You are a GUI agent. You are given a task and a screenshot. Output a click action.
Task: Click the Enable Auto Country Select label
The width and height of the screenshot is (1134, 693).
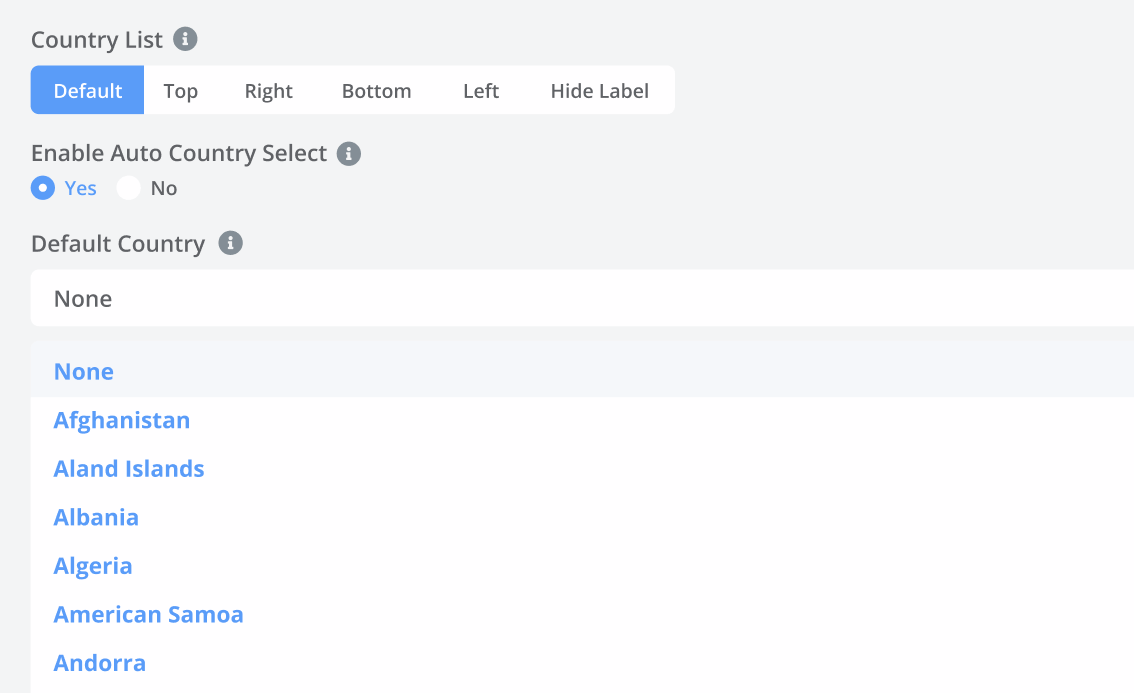coord(179,154)
